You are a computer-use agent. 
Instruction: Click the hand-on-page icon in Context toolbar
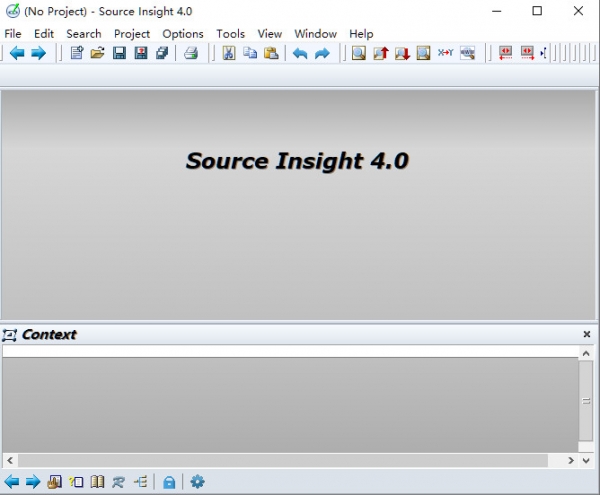point(54,482)
